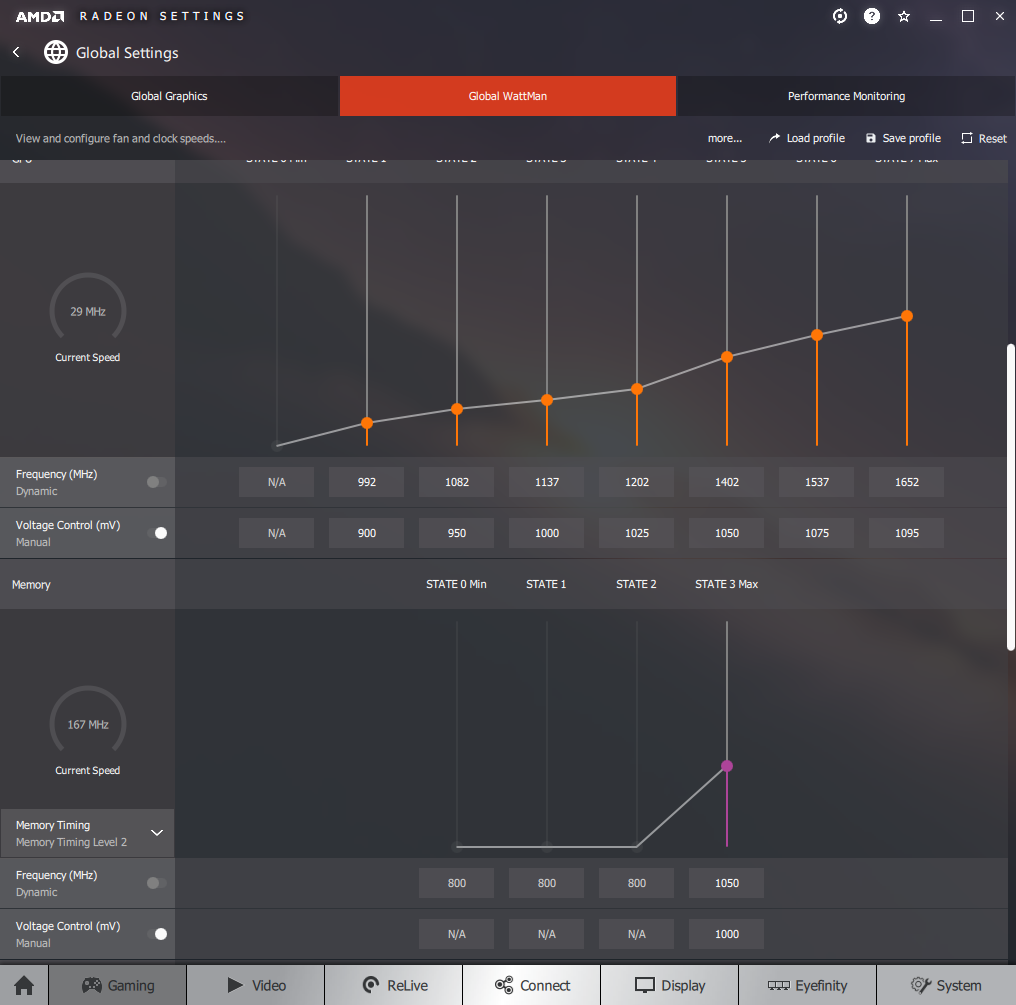
Task: Toggle GPU Voltage Control manual switch
Action: coord(156,533)
